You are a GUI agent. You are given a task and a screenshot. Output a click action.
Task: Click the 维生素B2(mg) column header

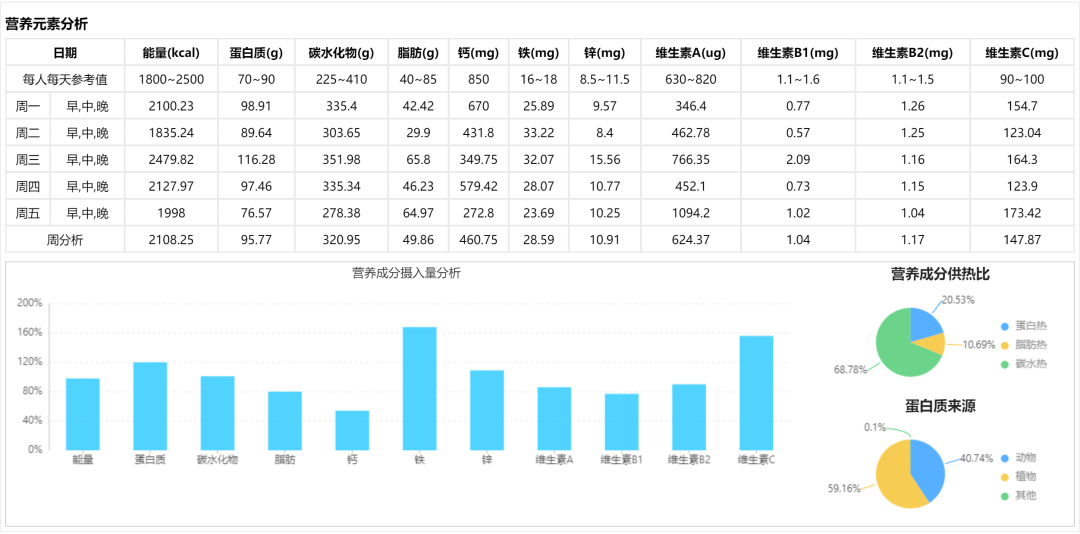pyautogui.click(x=912, y=52)
